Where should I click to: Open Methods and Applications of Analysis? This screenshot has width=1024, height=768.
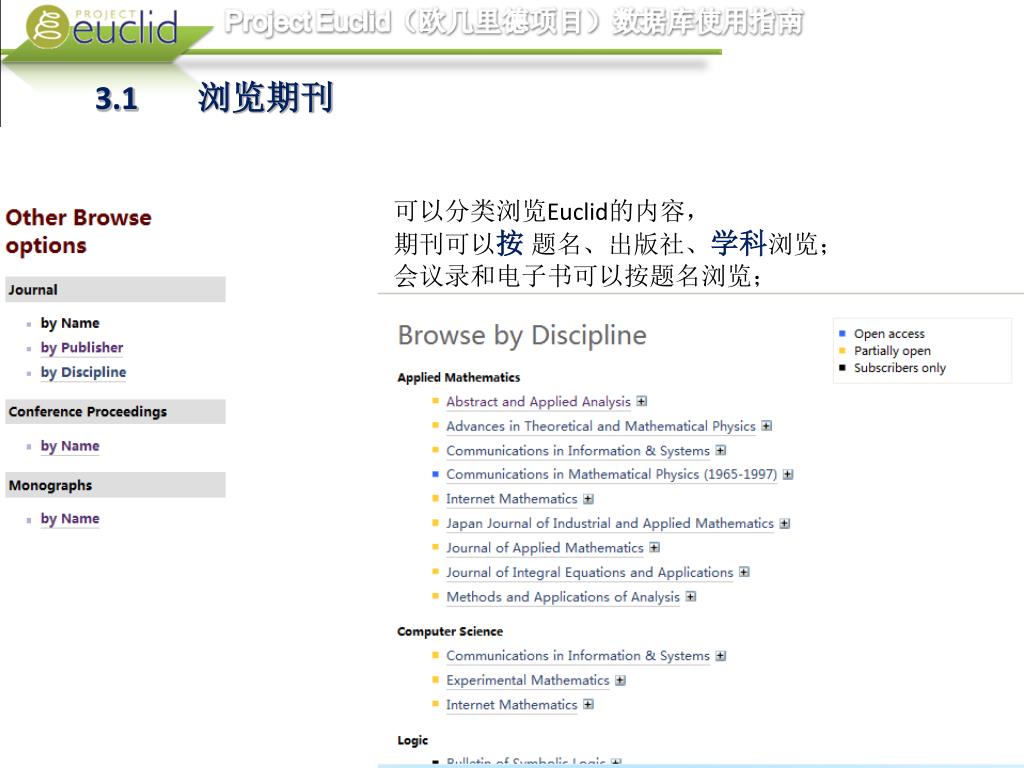[x=563, y=597]
